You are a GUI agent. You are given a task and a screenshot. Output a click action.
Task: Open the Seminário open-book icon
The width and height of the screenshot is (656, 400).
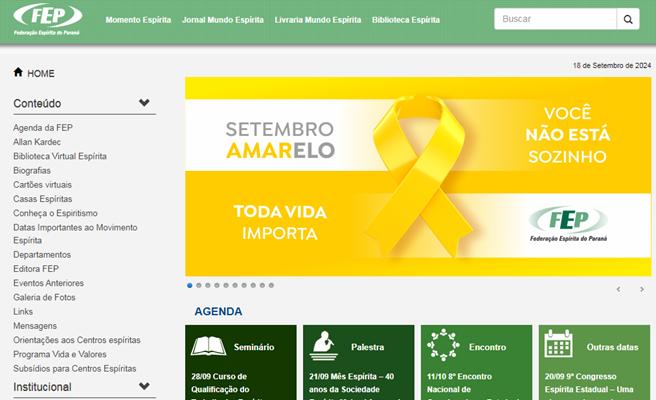[x=208, y=346]
